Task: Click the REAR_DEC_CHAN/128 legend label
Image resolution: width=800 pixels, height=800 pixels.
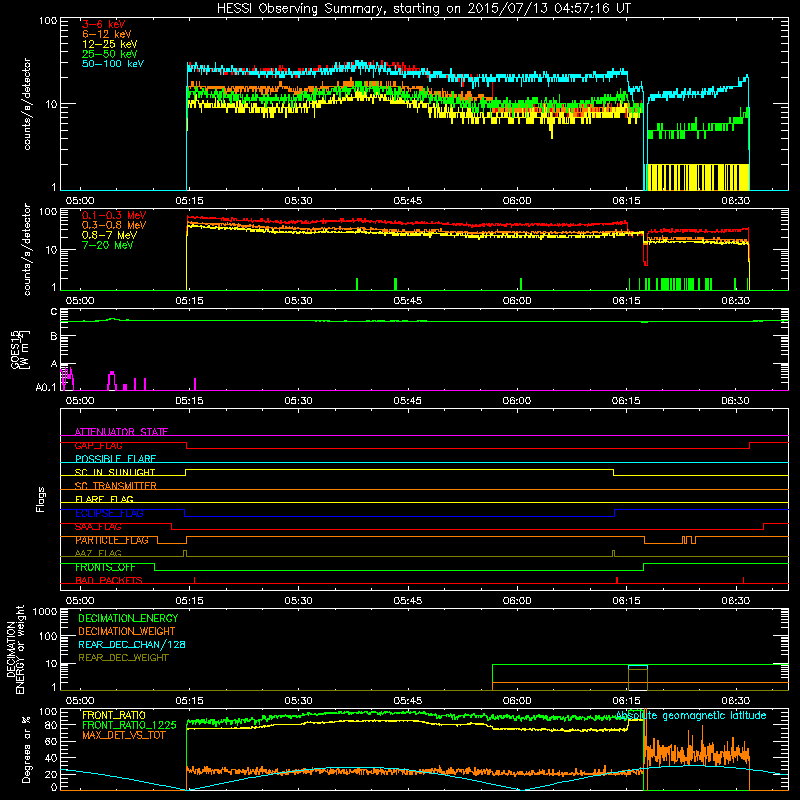Action: [x=132, y=644]
